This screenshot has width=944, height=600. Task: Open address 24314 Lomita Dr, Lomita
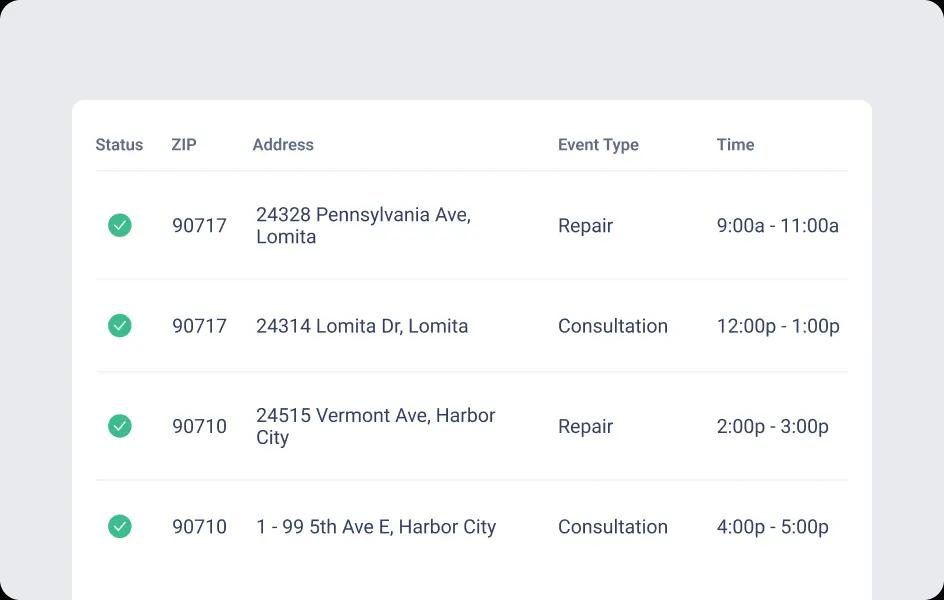[x=362, y=326]
